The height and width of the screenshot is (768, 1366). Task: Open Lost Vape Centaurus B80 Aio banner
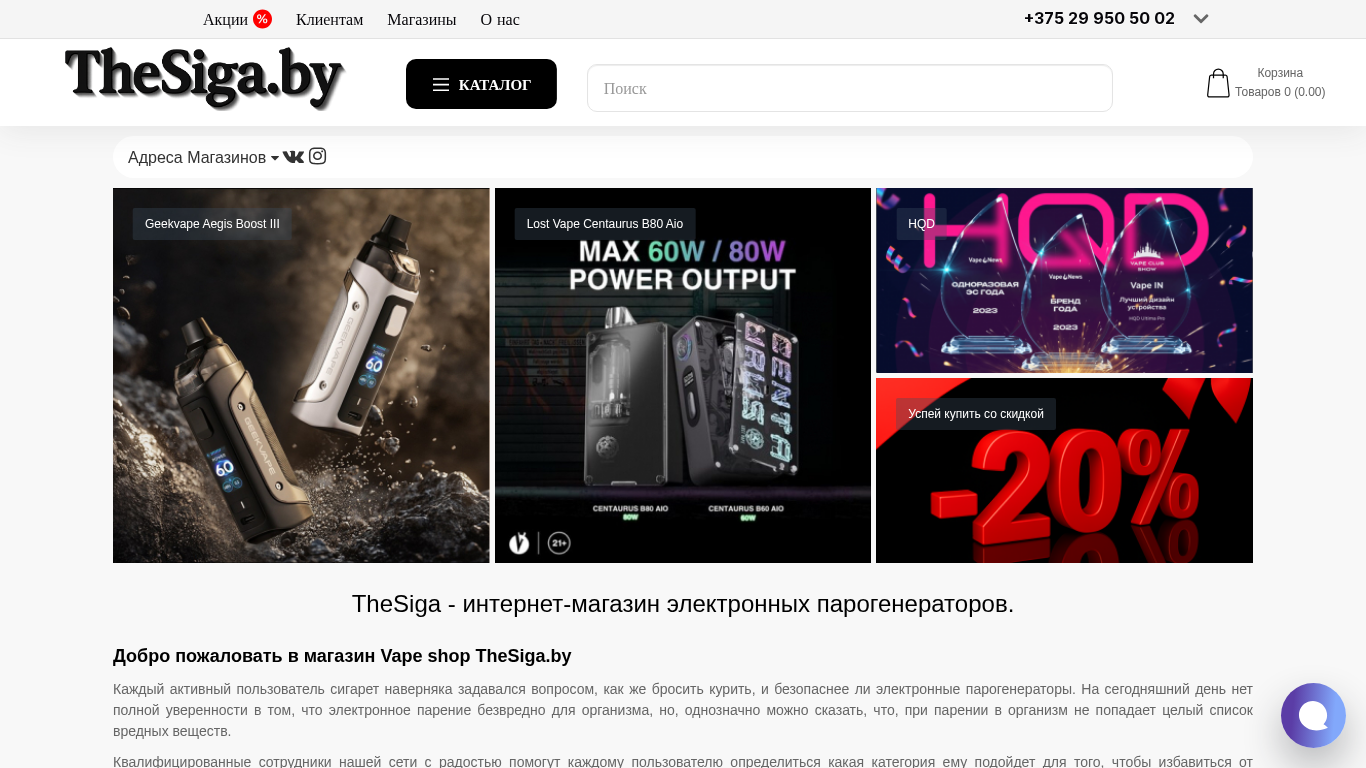point(683,375)
